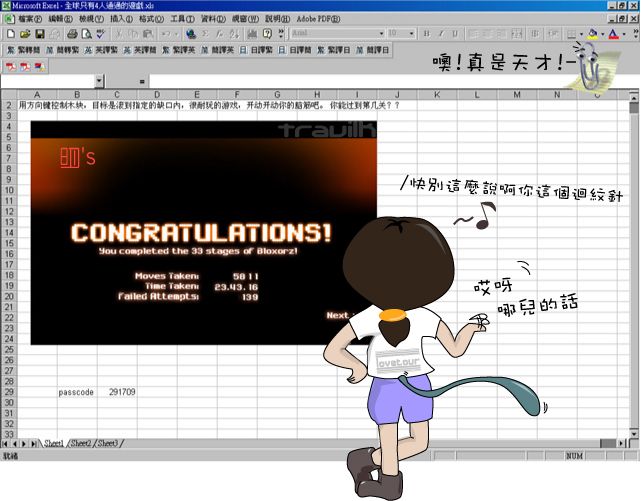Click the Paste clipboard icon
This screenshot has width=641, height=501.
147,34
